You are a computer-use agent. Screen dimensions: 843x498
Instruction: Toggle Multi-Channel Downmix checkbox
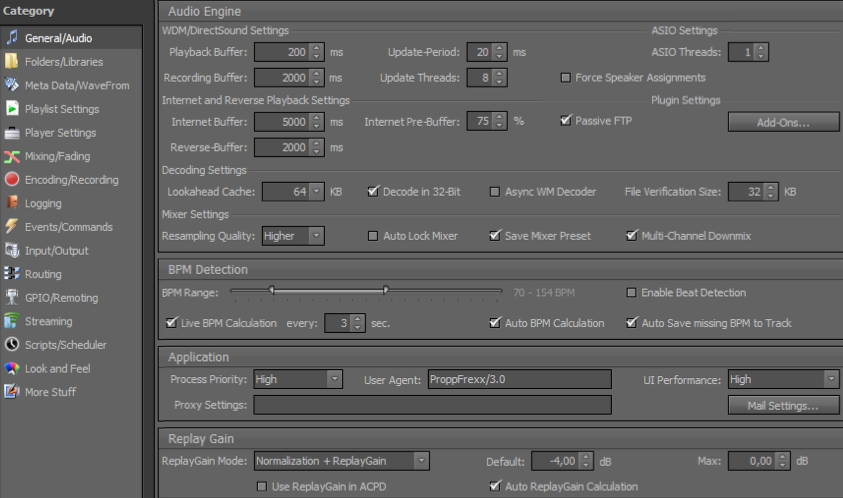[x=632, y=236]
